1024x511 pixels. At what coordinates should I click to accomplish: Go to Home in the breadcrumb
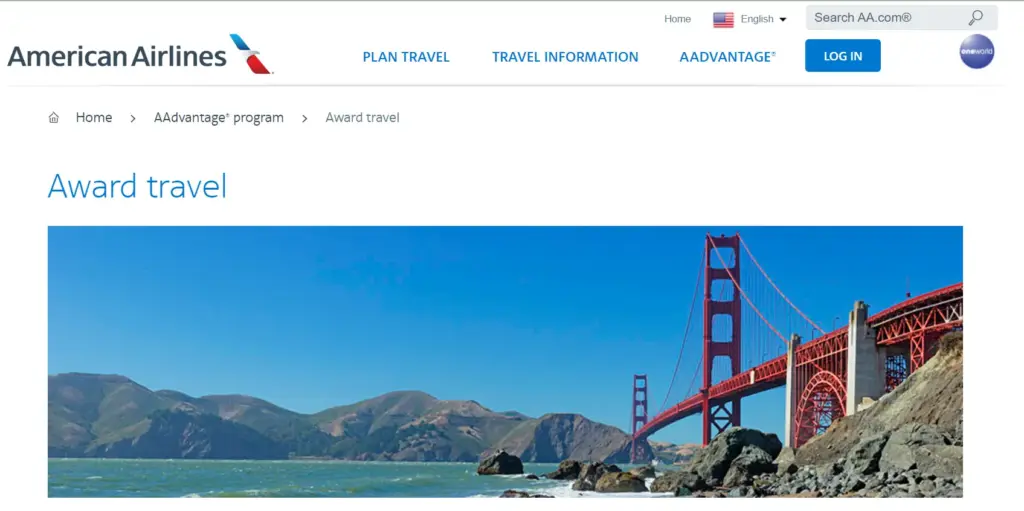94,118
